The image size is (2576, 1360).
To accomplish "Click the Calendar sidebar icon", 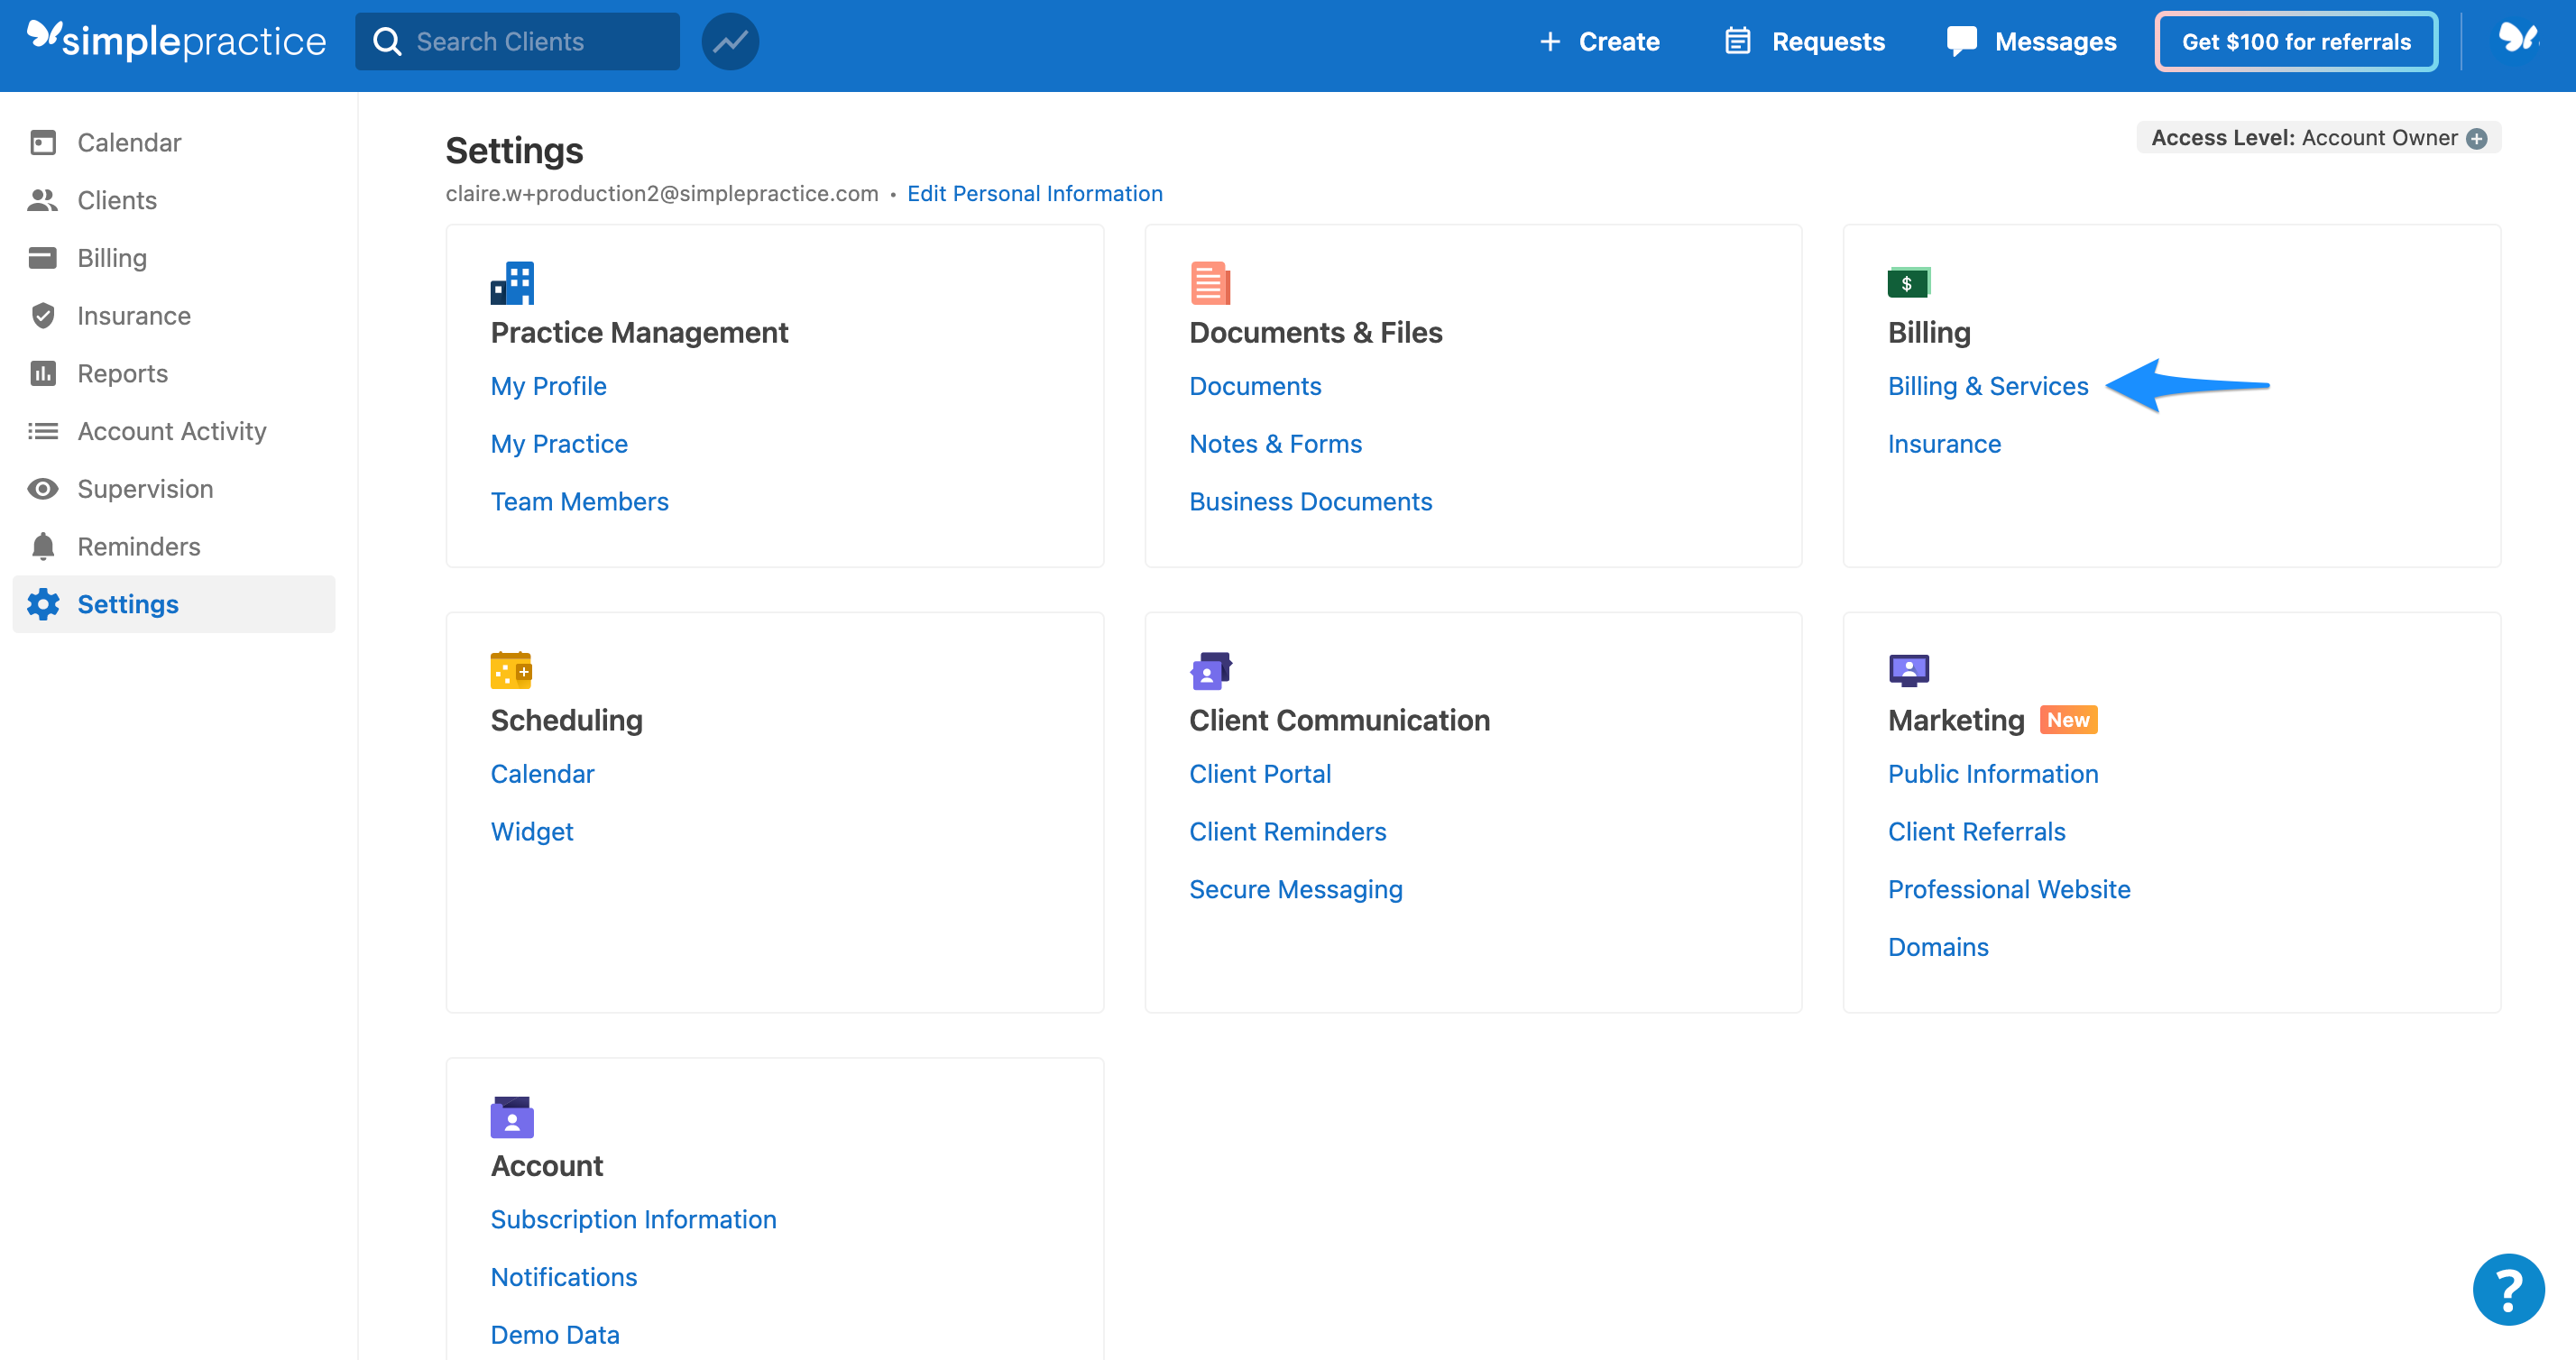I will point(43,142).
